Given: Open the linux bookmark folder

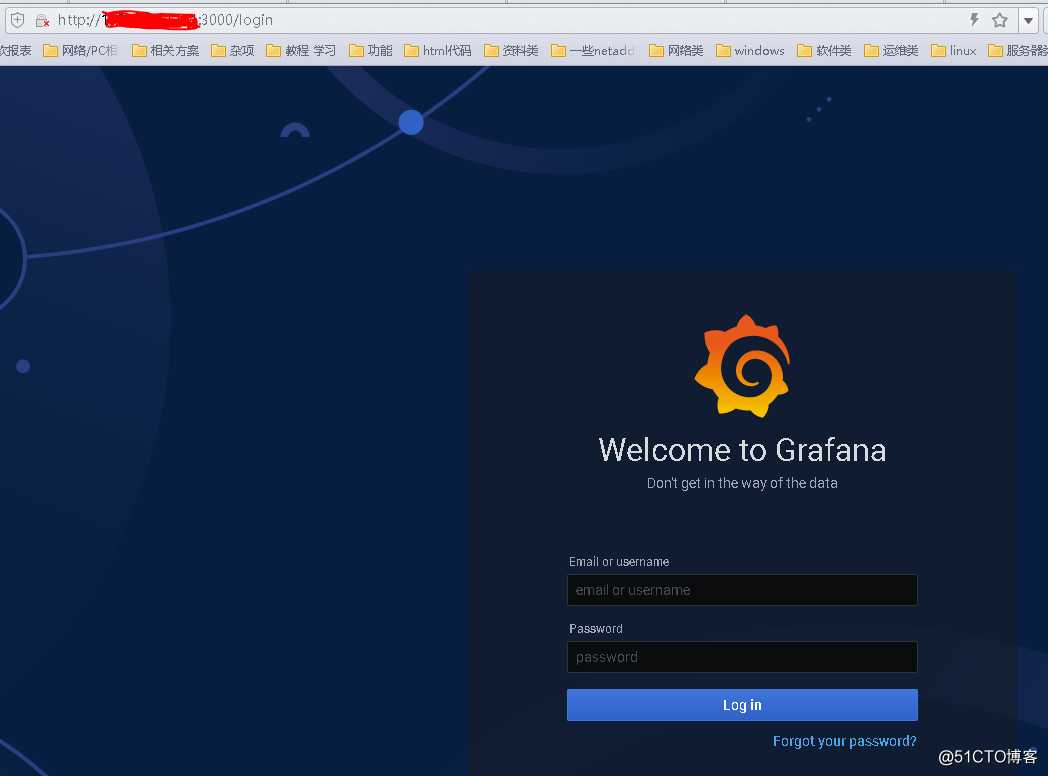Looking at the screenshot, I should [954, 50].
